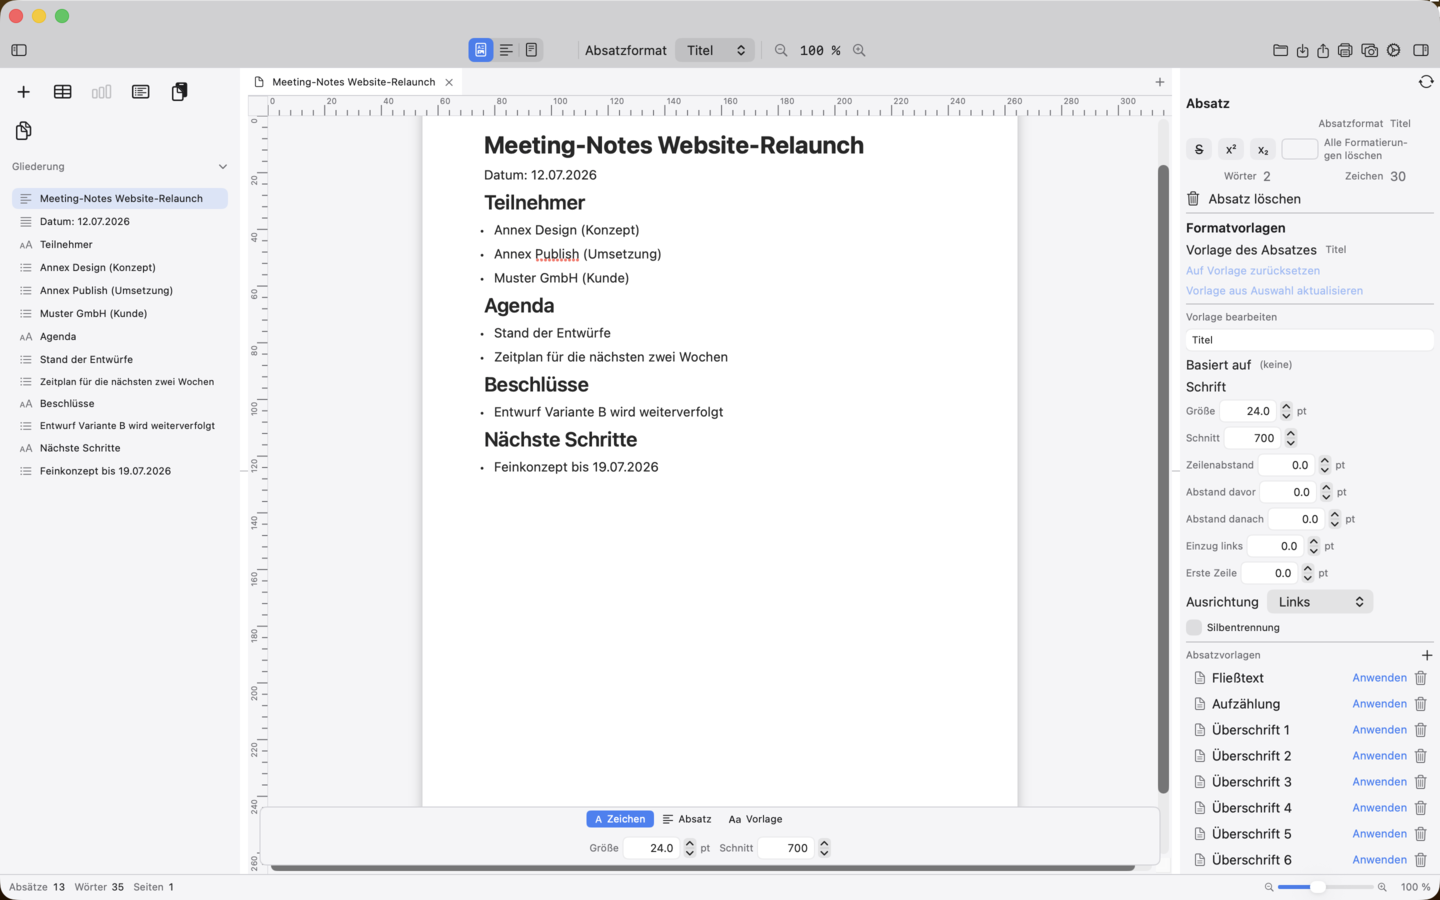Toggle the right inspector sidebar icon
Image resolution: width=1440 pixels, height=900 pixels.
pos(1421,50)
